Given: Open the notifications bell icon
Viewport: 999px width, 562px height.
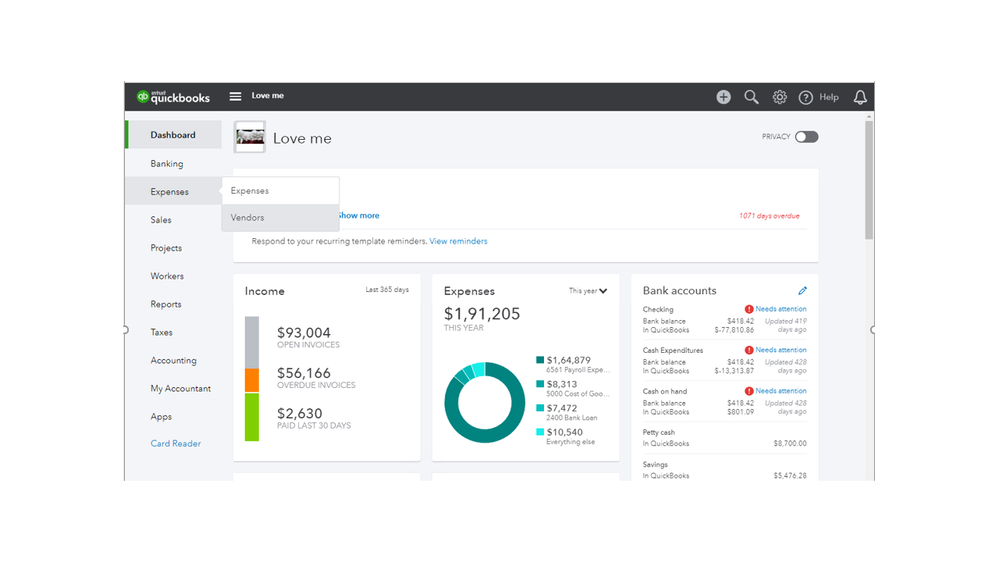Looking at the screenshot, I should pos(860,97).
